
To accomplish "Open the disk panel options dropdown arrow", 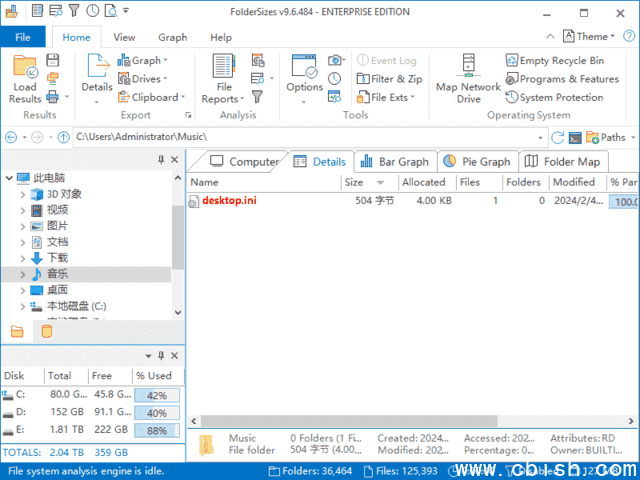I will pyautogui.click(x=148, y=356).
